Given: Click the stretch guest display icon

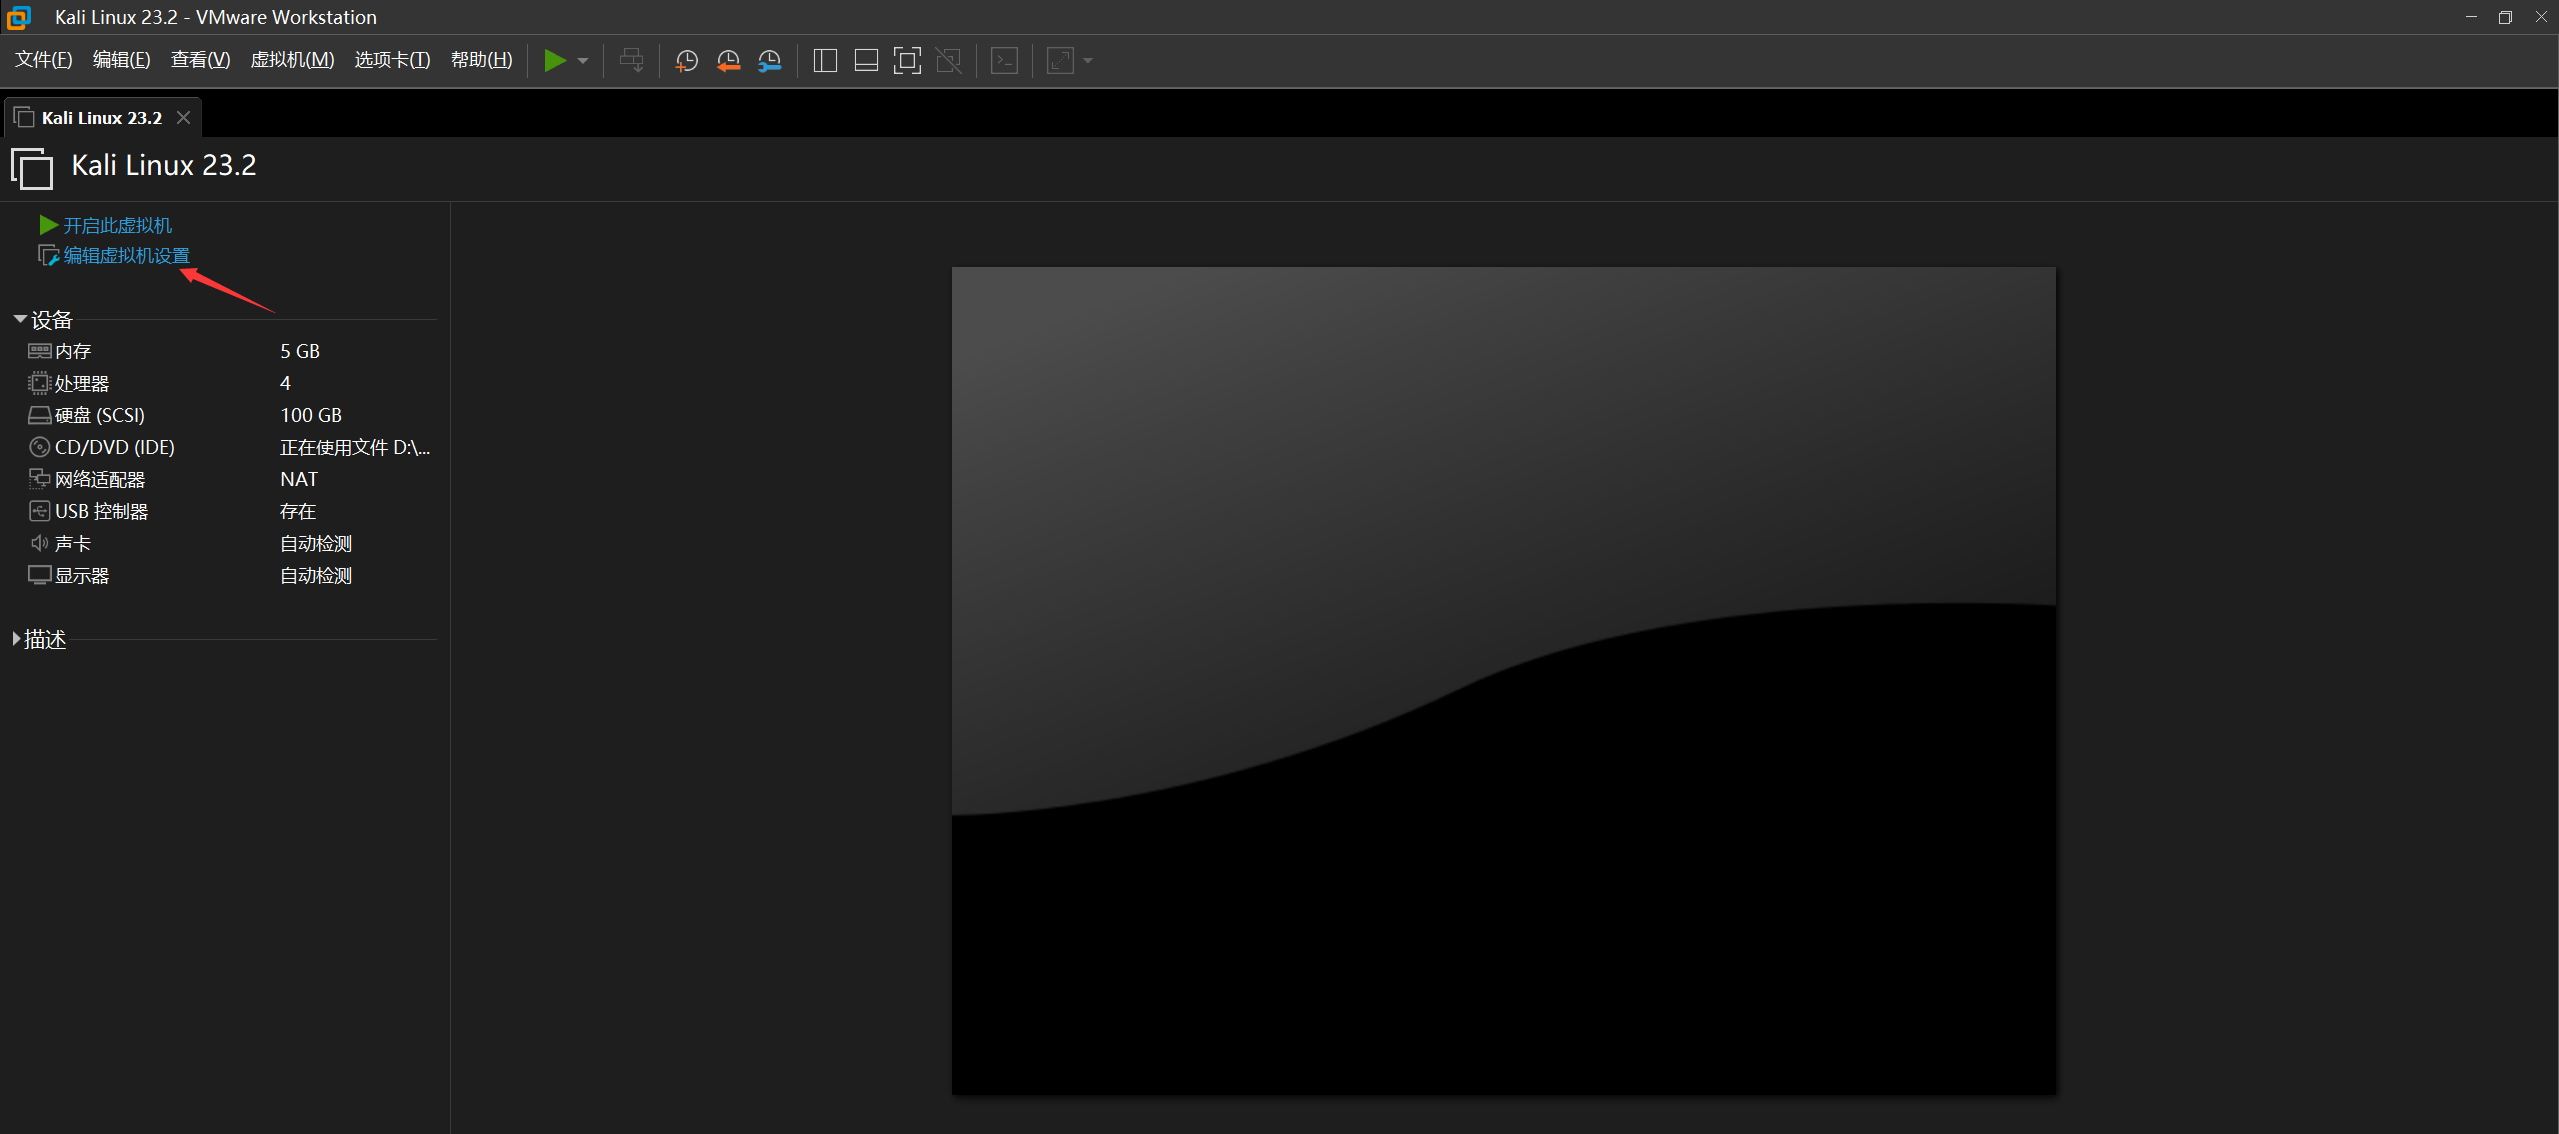Looking at the screenshot, I should click(x=1060, y=61).
